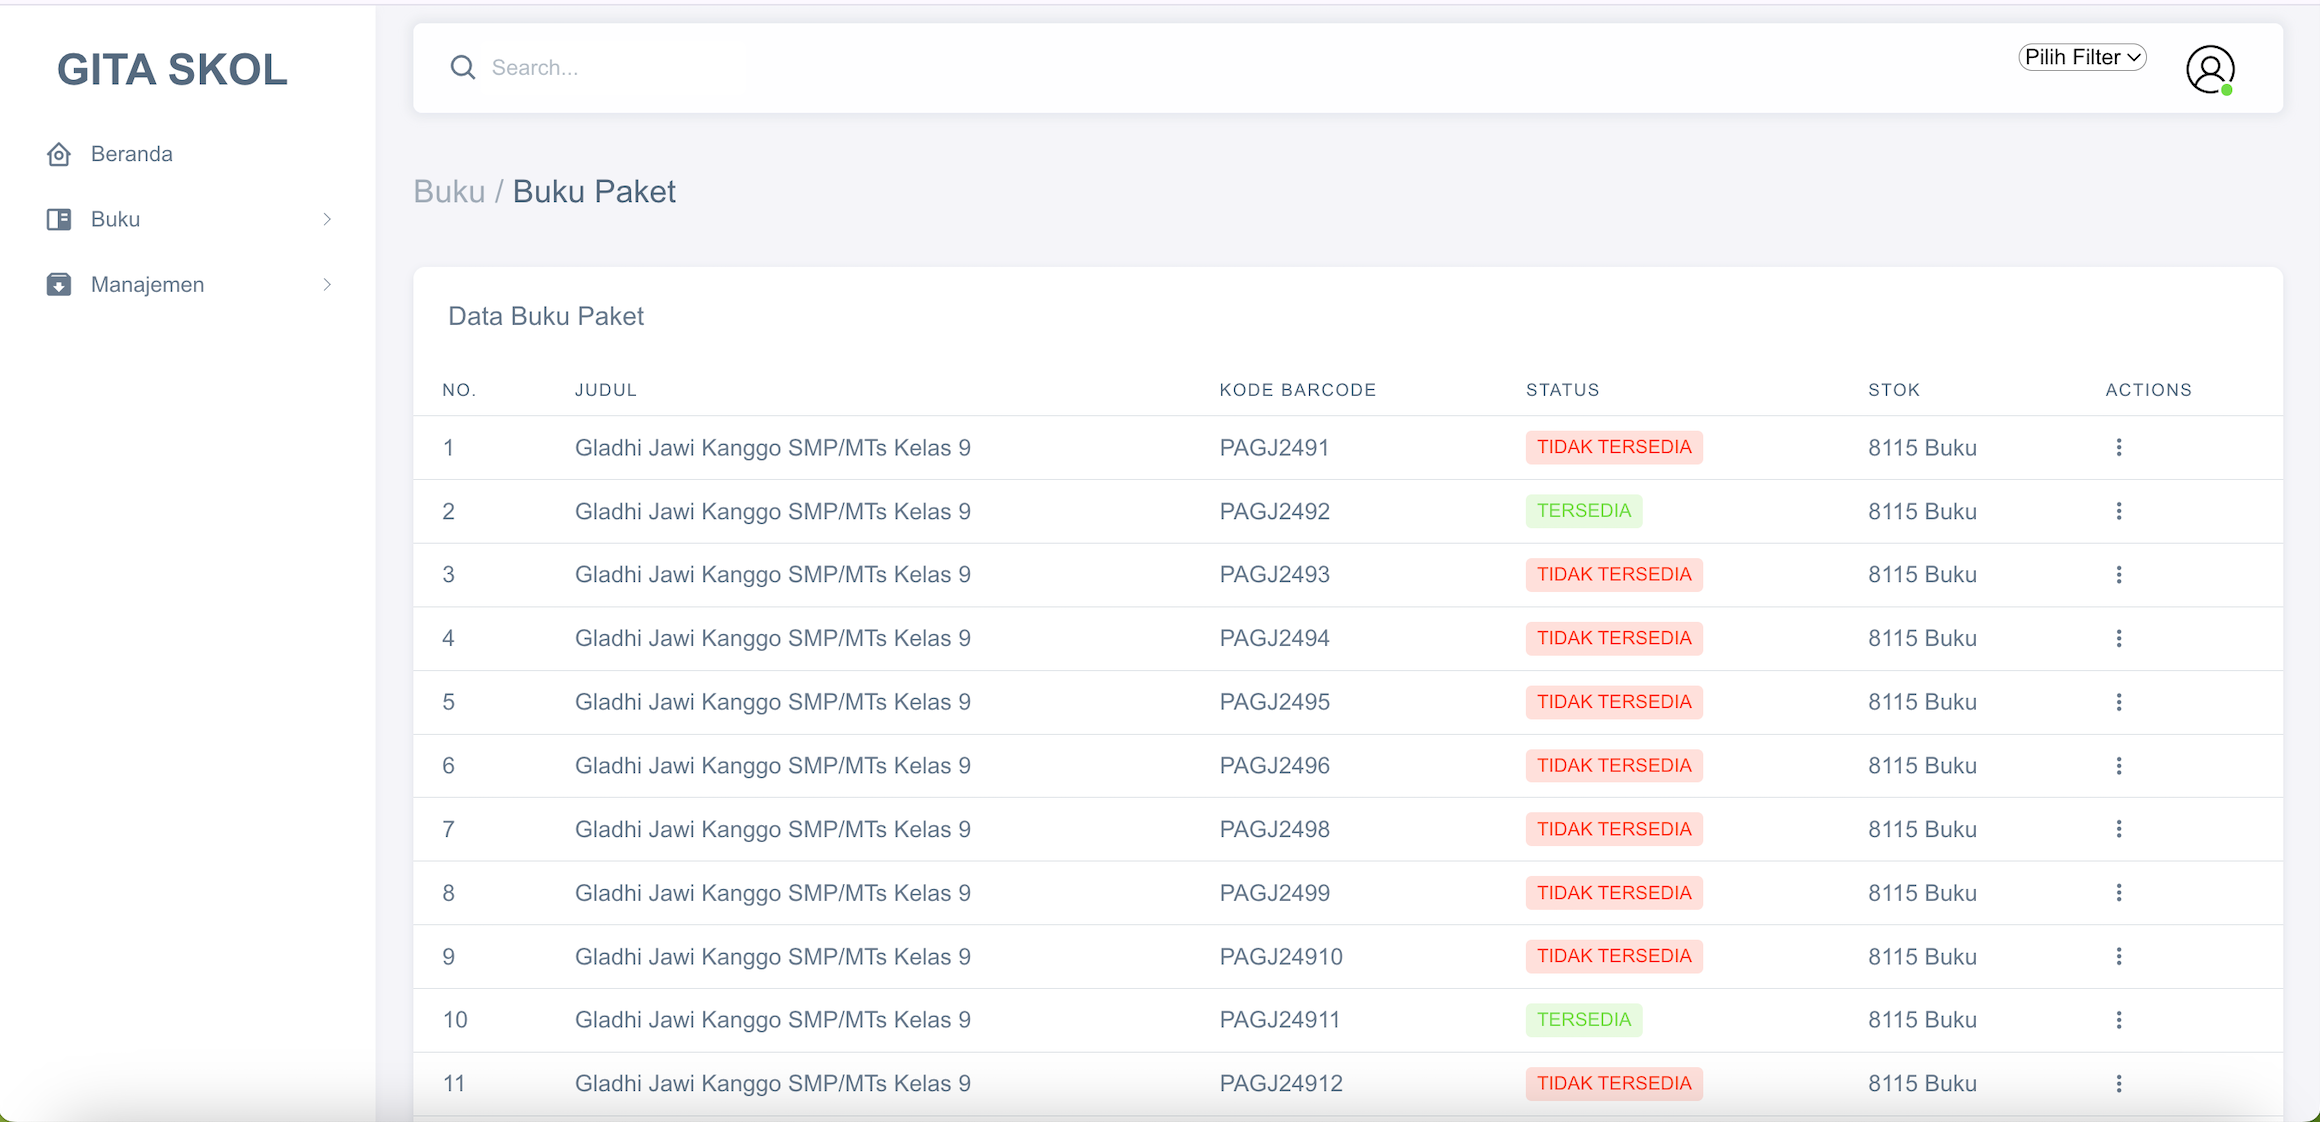Expand the Manajemen submenu chevron
Image resolution: width=2320 pixels, height=1122 pixels.
tap(327, 285)
